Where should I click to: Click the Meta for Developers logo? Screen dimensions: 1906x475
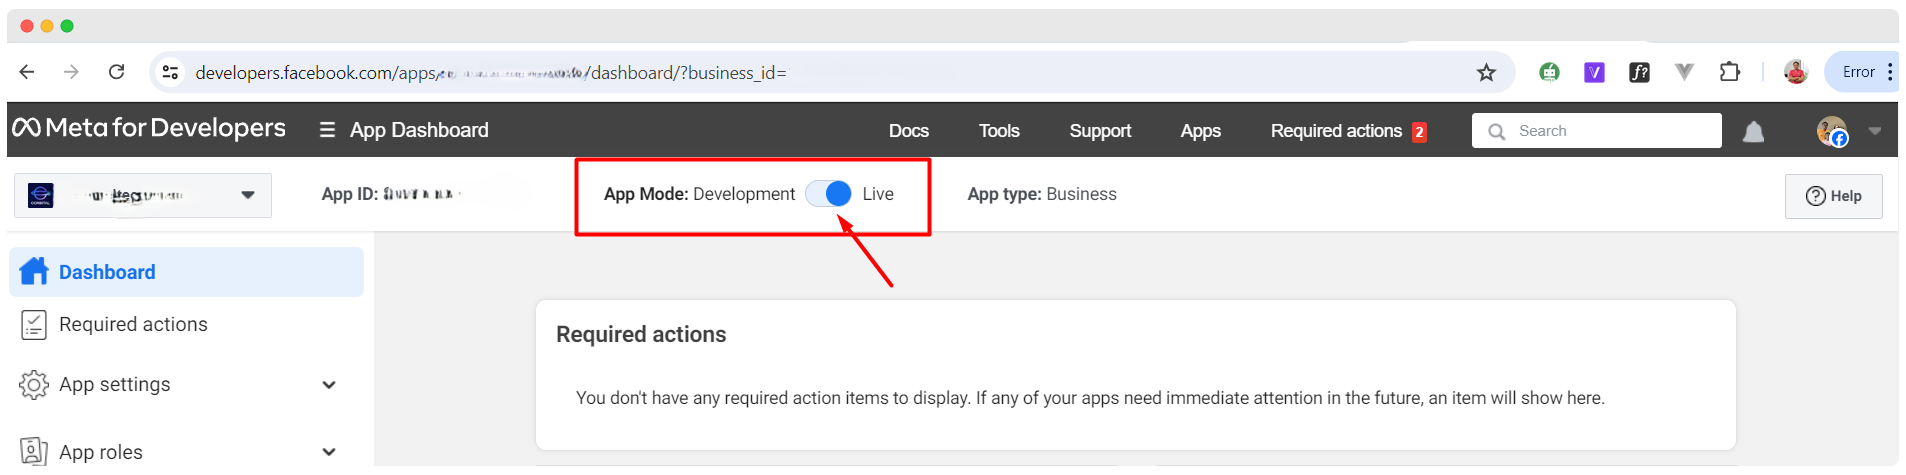coord(149,128)
